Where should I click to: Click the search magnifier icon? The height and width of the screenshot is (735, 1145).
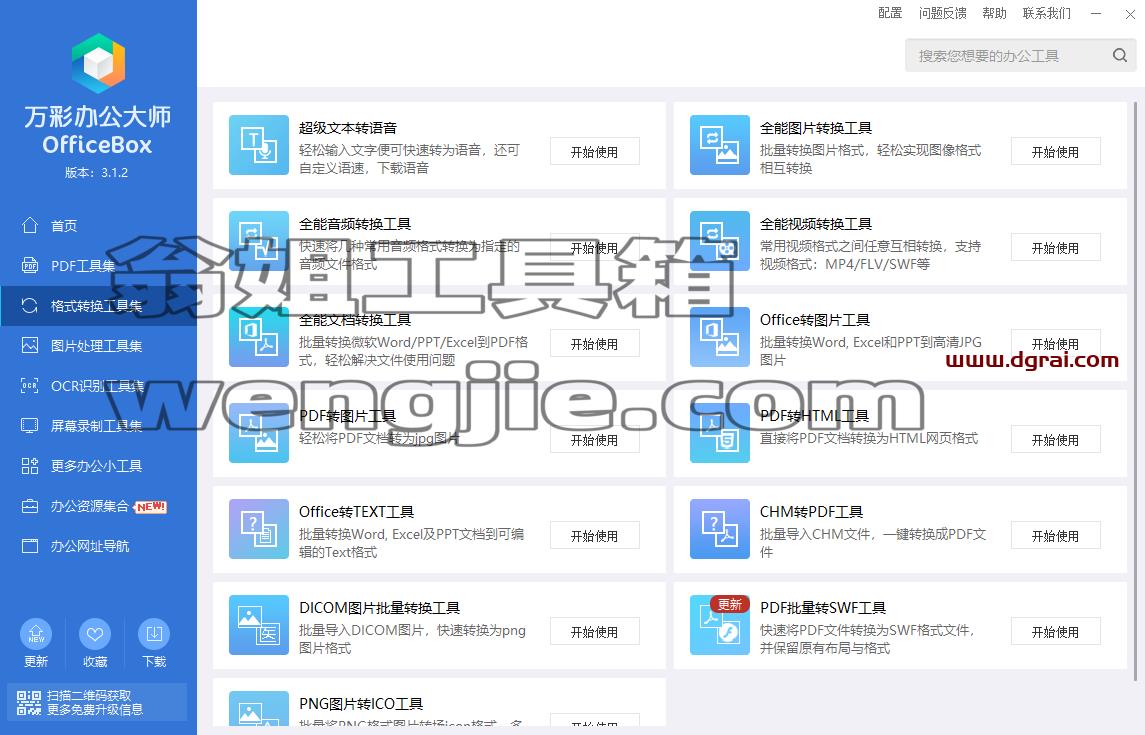[1119, 55]
